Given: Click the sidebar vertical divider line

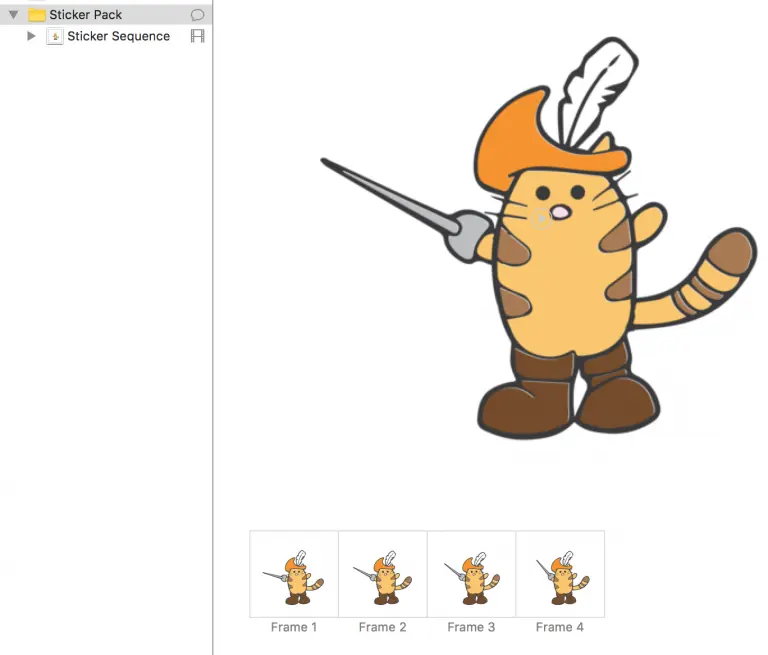Looking at the screenshot, I should tap(213, 327).
